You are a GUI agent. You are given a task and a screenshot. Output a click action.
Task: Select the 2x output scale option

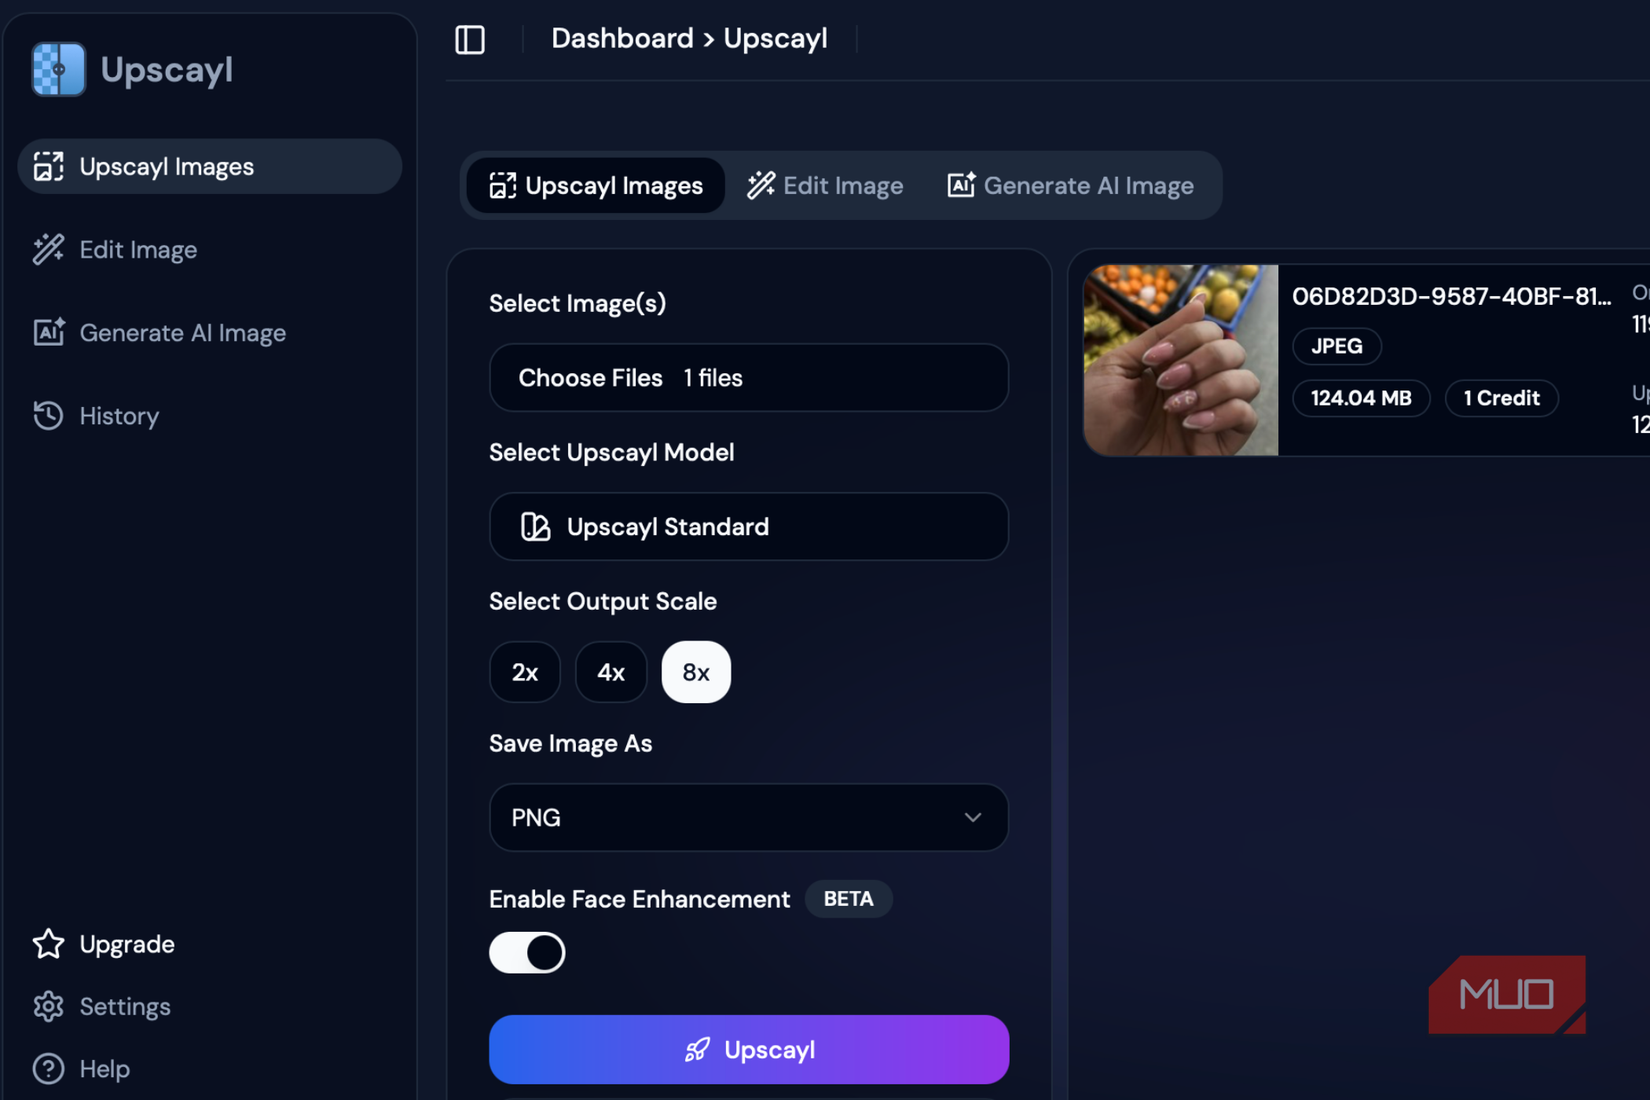coord(525,672)
